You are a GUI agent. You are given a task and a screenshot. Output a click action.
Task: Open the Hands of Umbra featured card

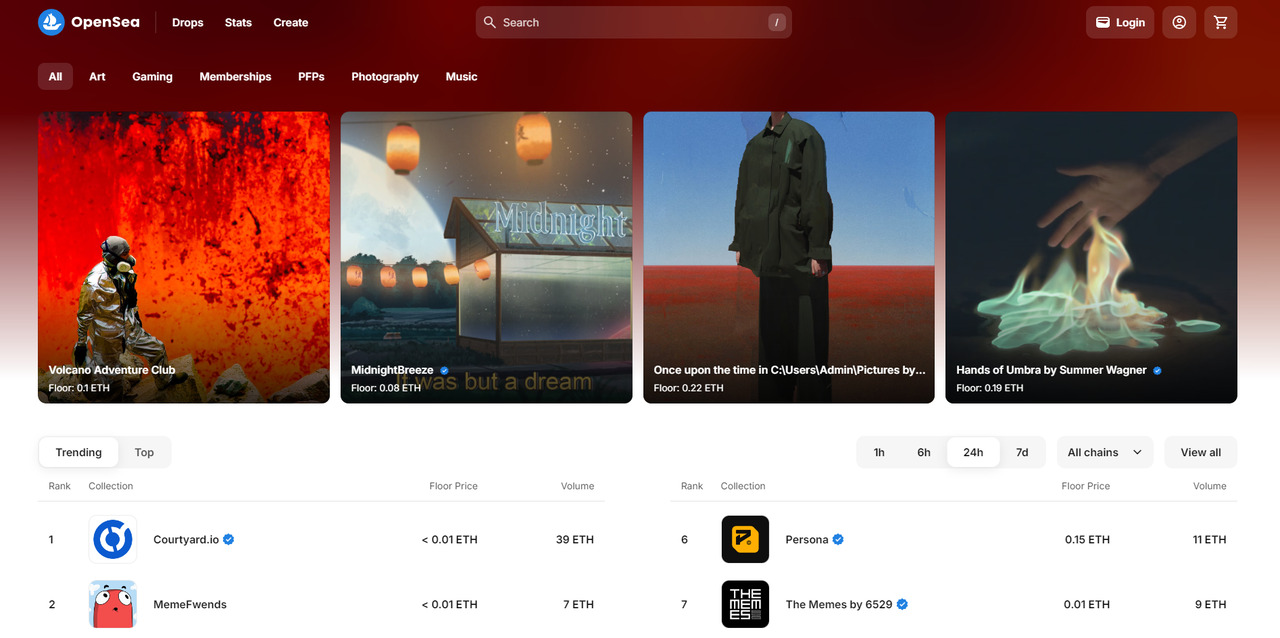1092,257
